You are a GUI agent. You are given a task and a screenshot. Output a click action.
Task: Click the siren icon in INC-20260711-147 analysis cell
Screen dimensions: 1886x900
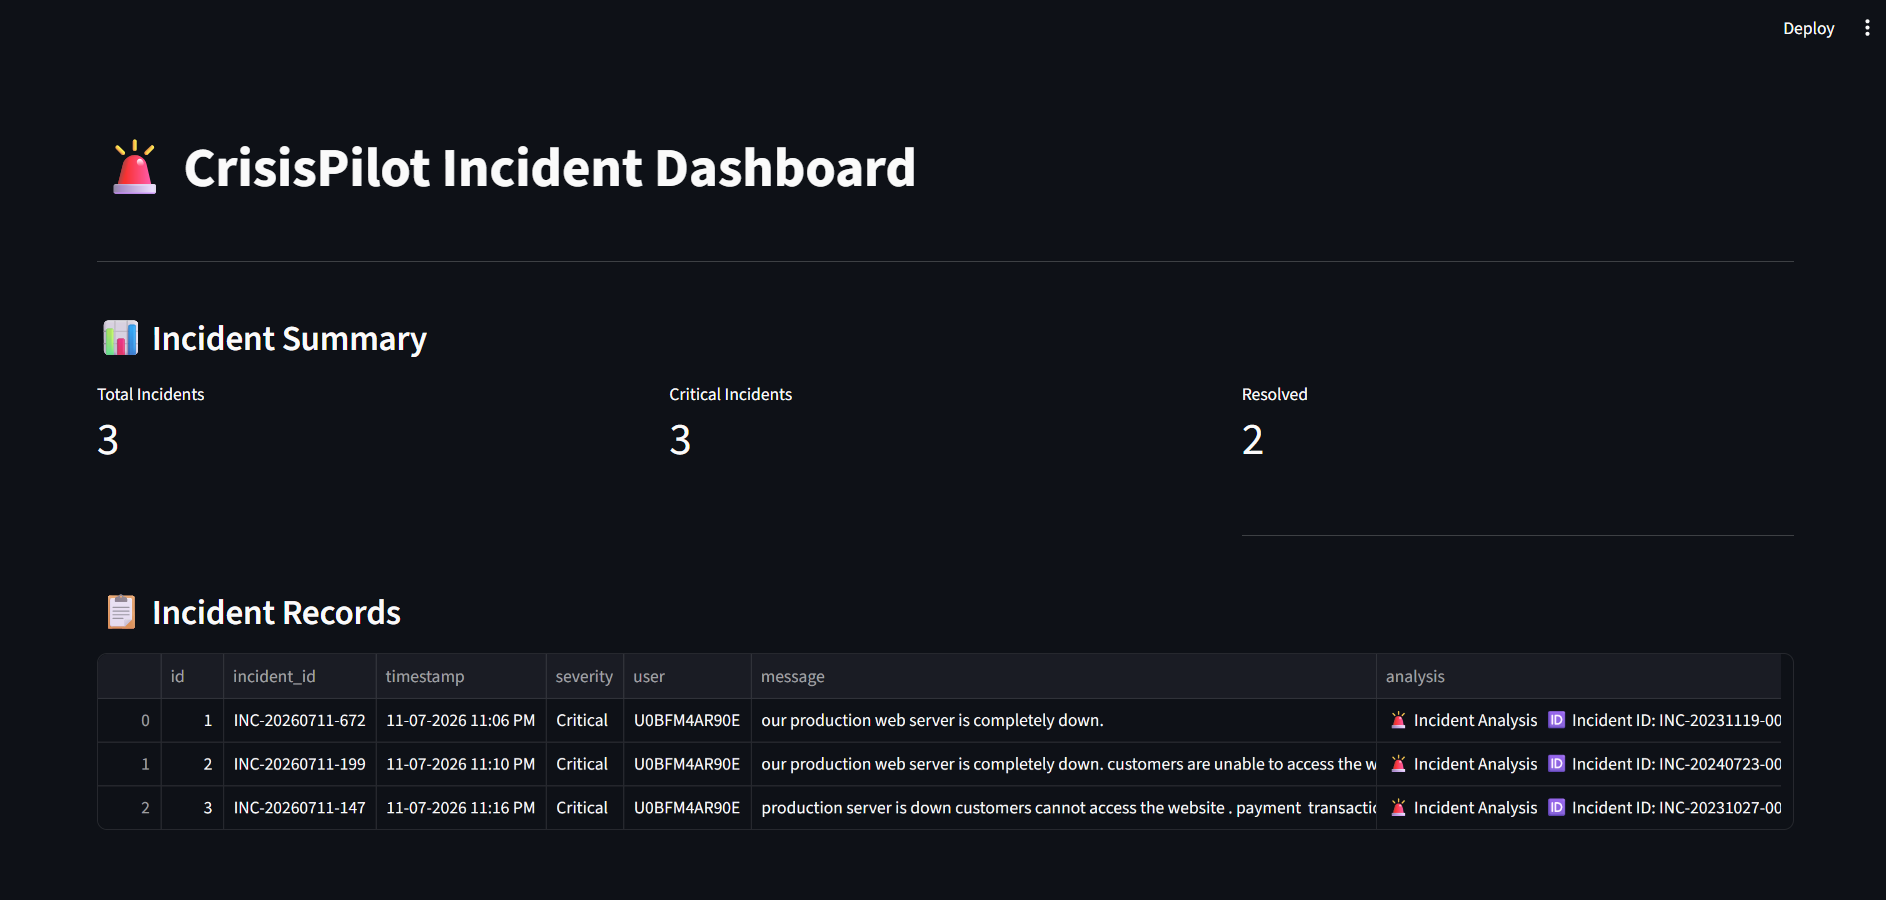[x=1398, y=808]
